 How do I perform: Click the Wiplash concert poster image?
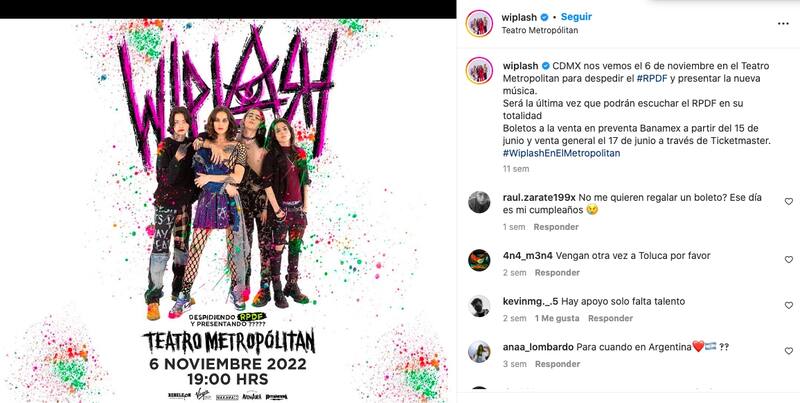(228, 211)
